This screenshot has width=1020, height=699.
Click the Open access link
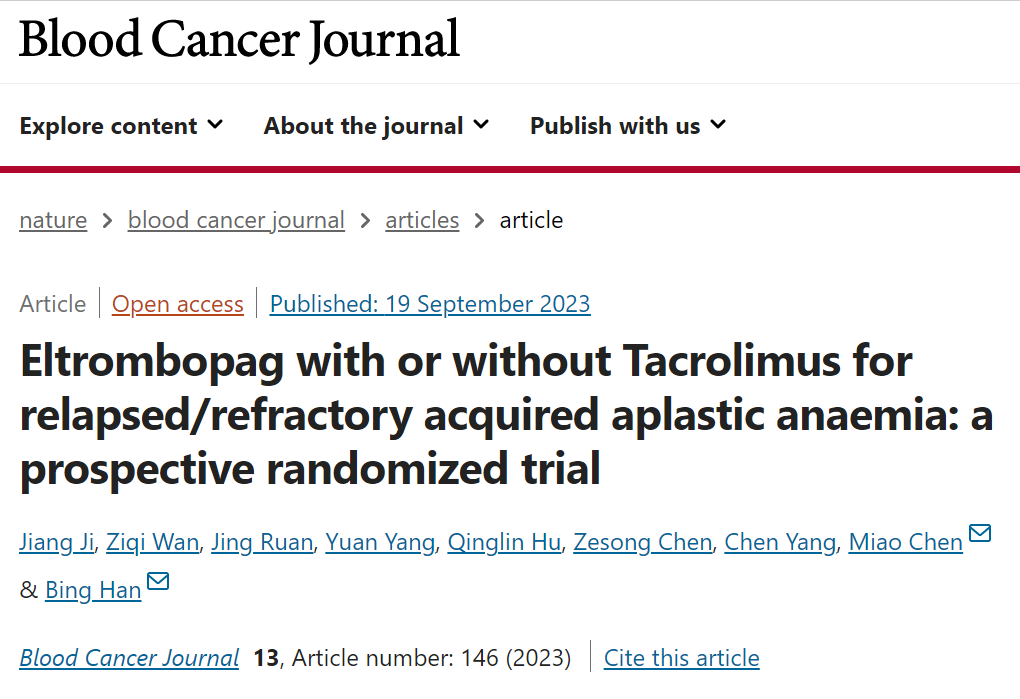[178, 304]
